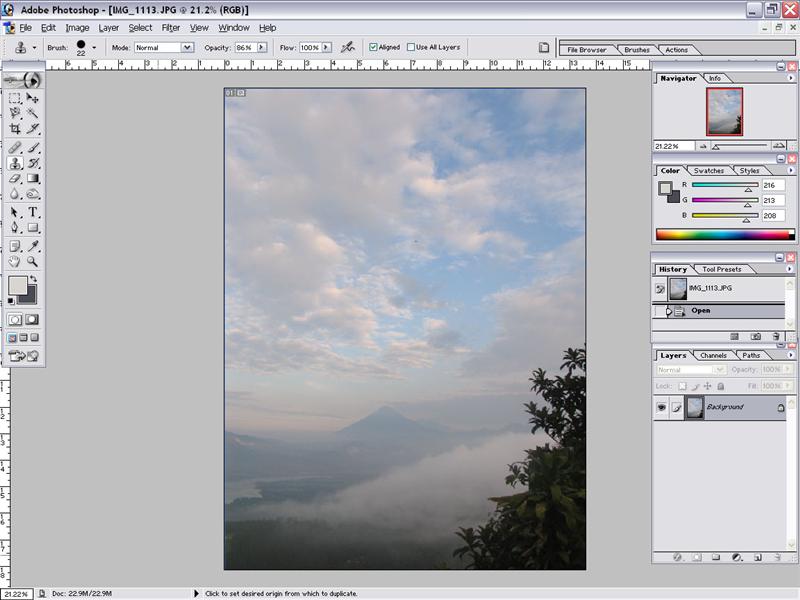Select the Dodge tool
Viewport: 800px width, 600px height.
tap(33, 194)
